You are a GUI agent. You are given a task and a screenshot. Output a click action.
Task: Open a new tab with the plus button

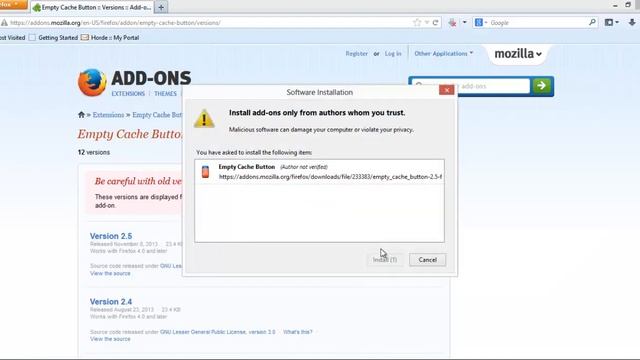click(161, 7)
